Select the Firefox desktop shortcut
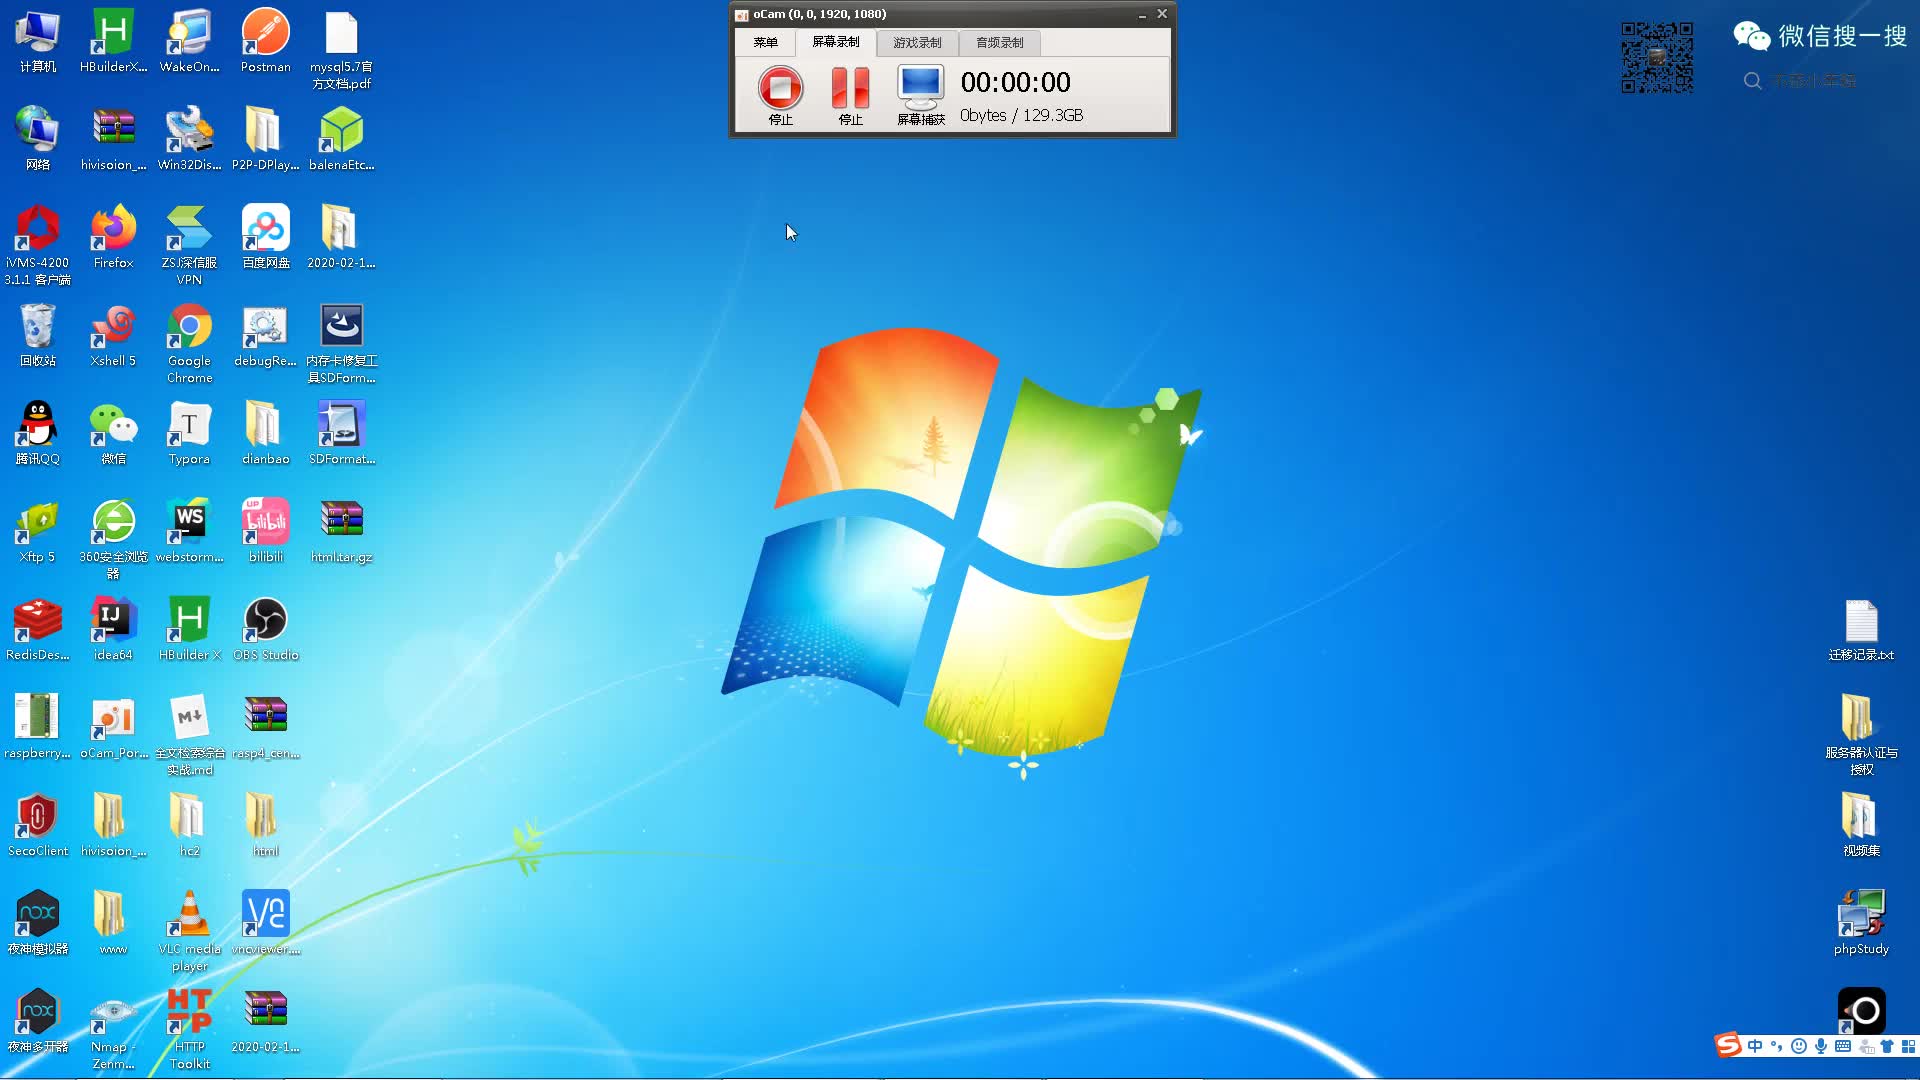1920x1080 pixels. (113, 238)
